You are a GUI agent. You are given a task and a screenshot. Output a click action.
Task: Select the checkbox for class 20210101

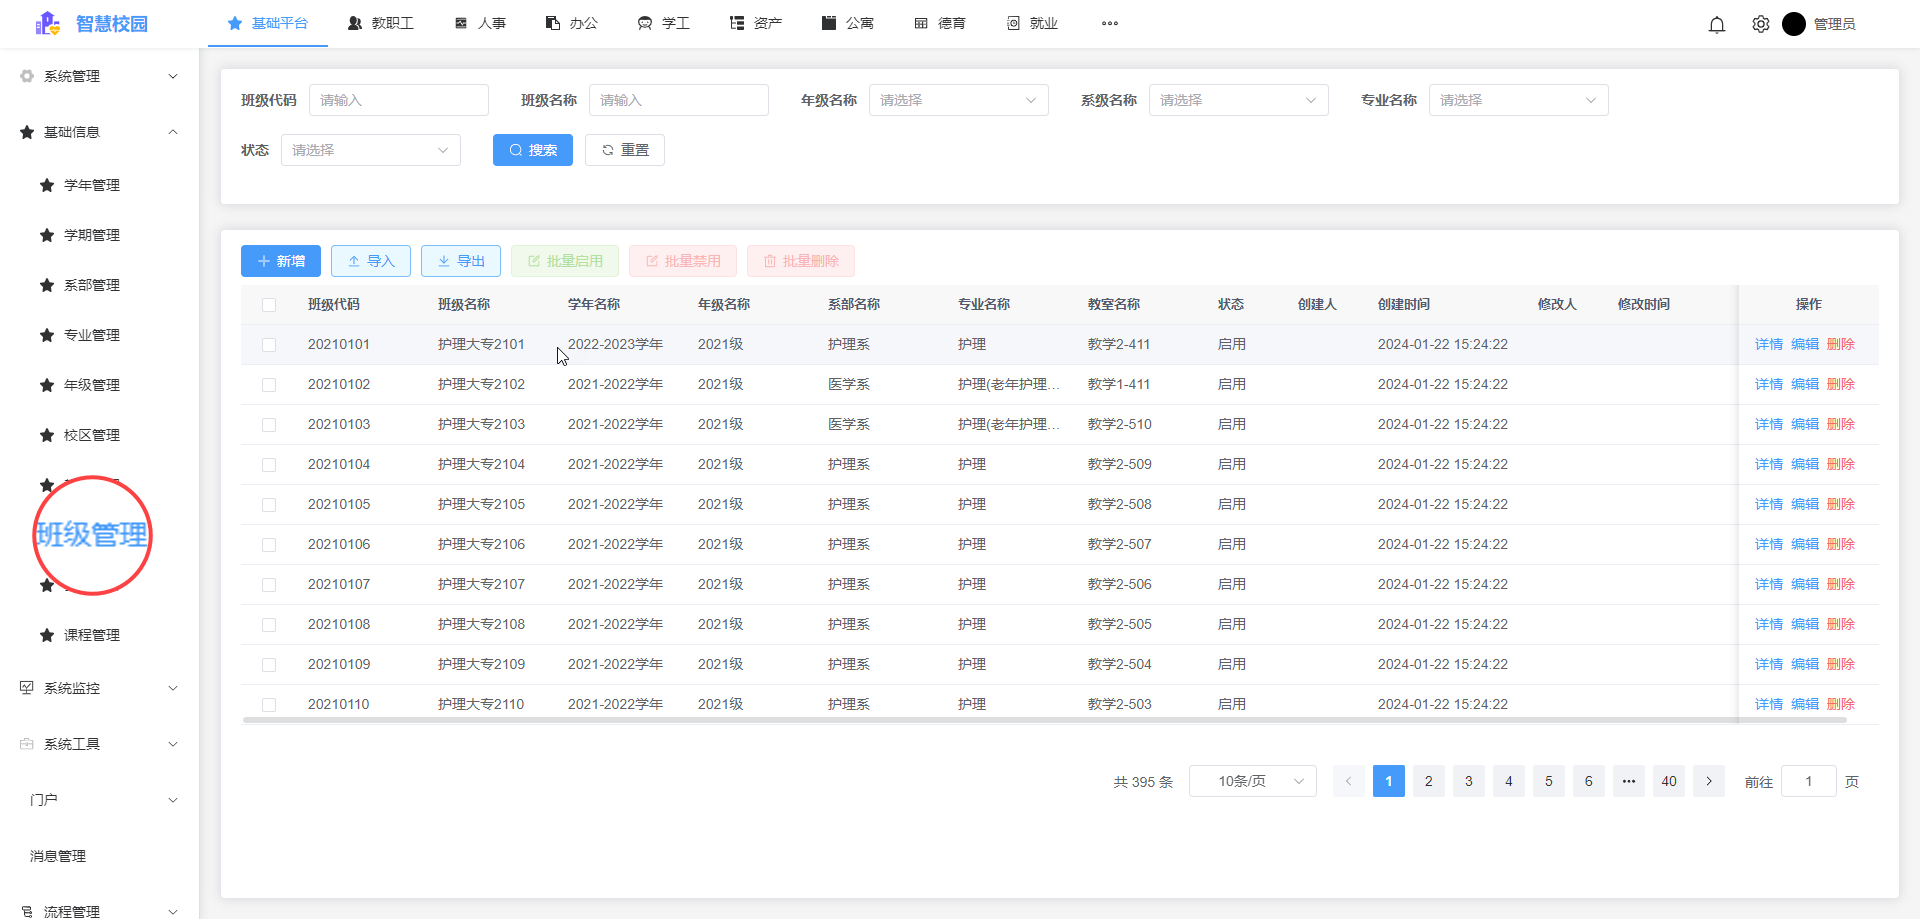point(268,344)
